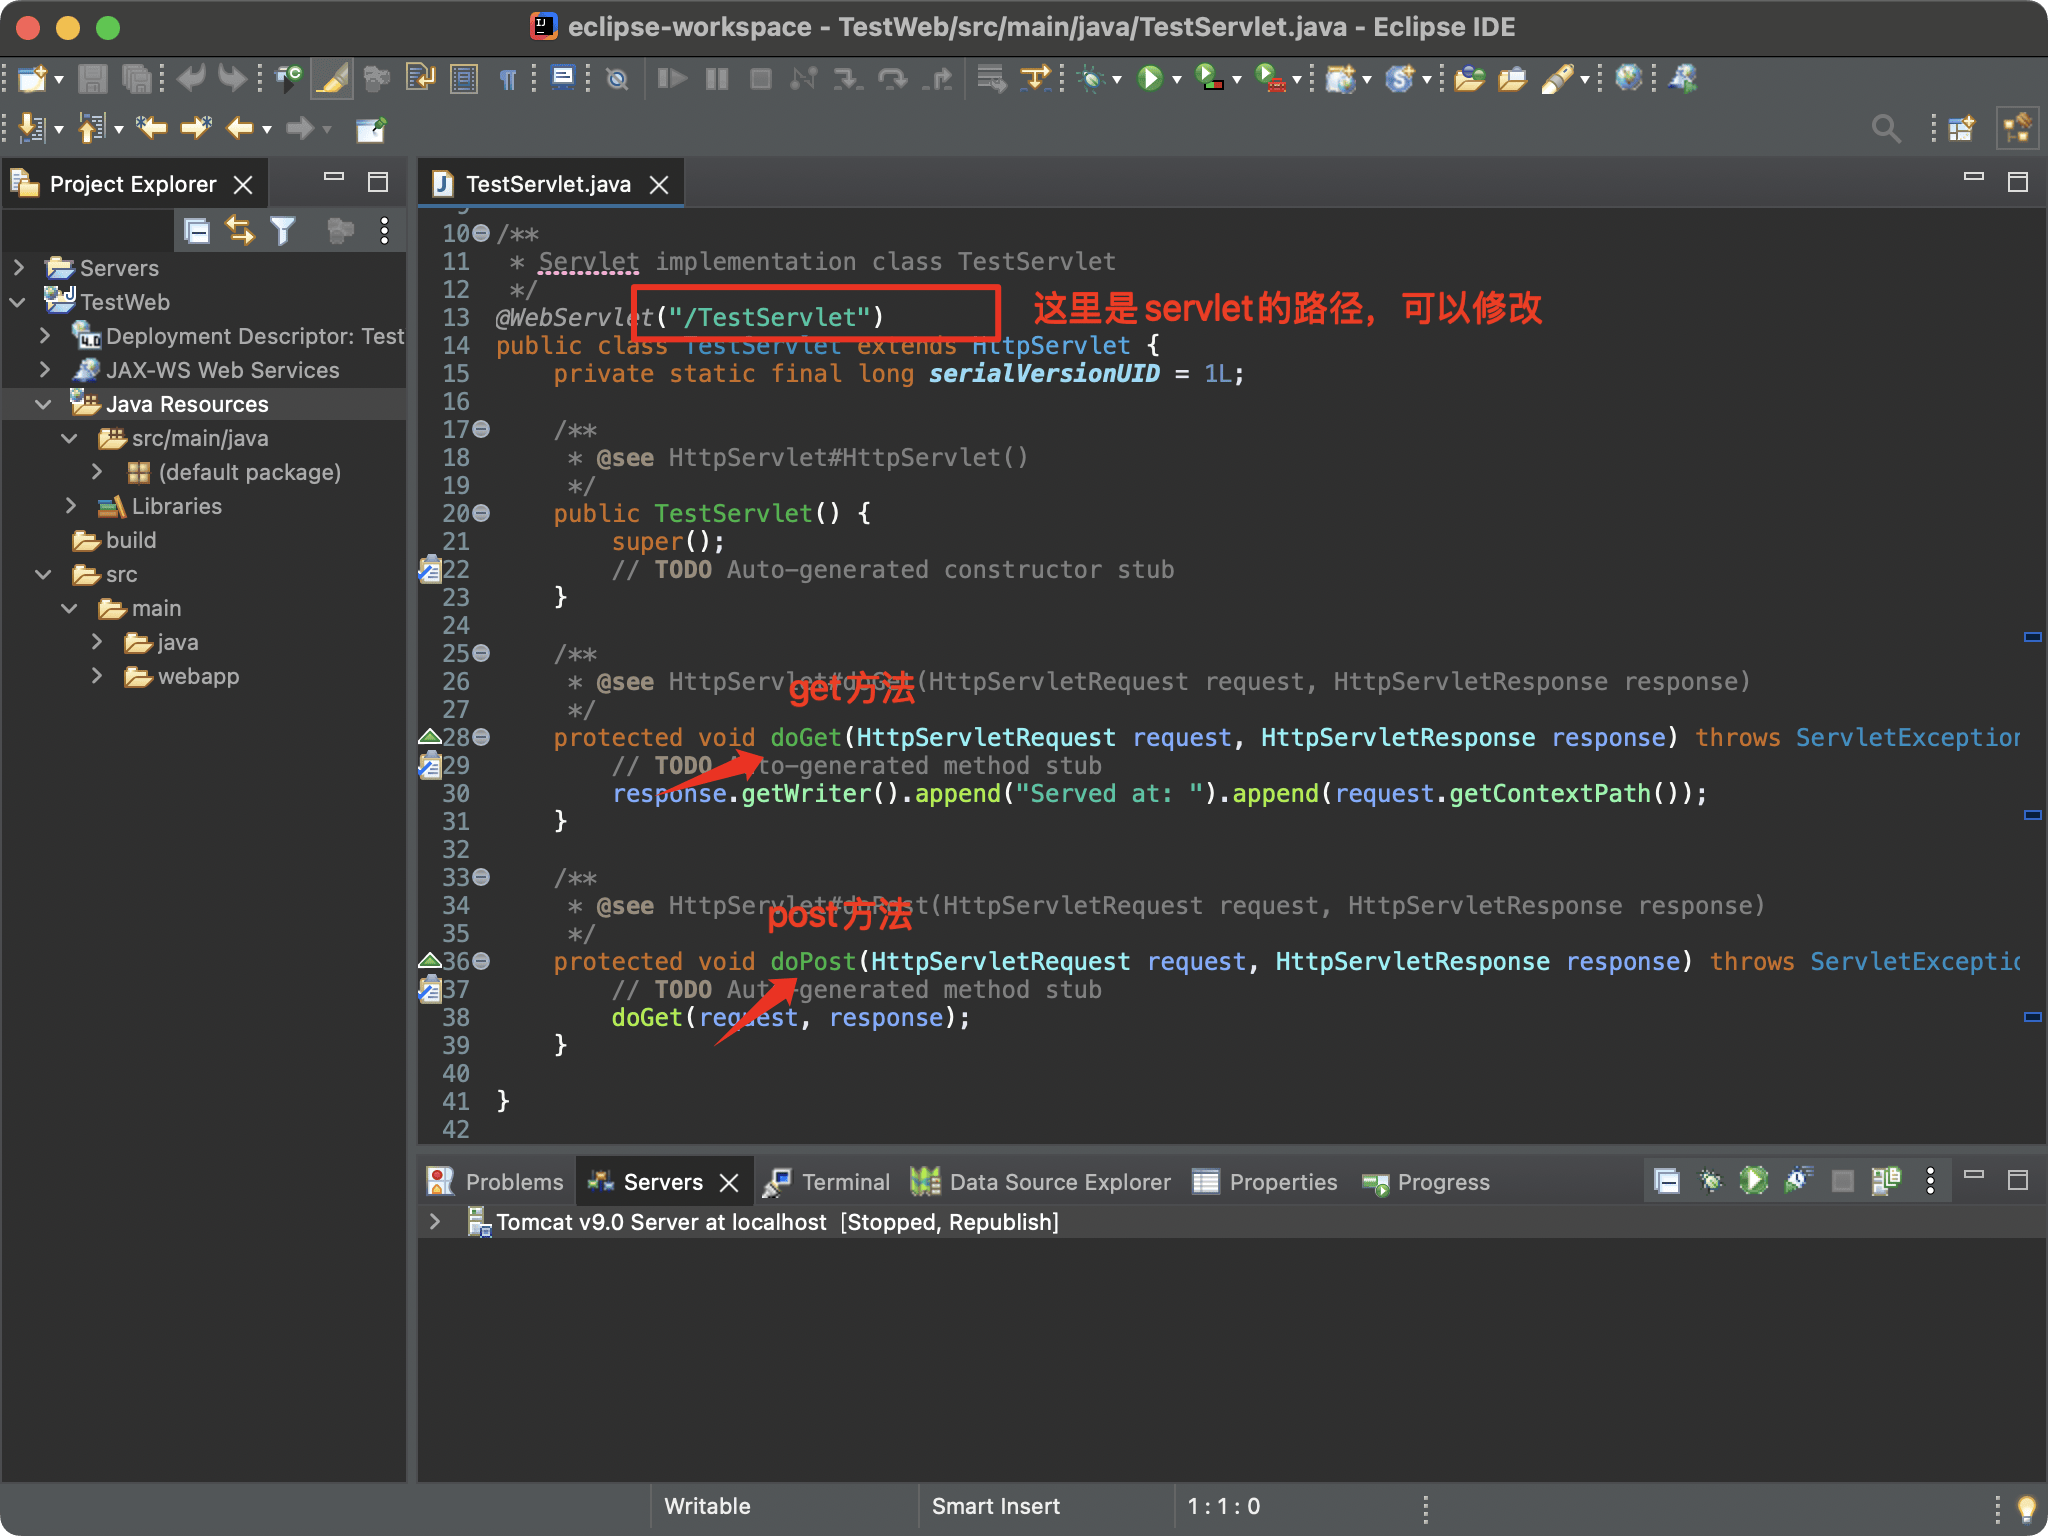
Task: Click the Resume debug button
Action: pyautogui.click(x=672, y=78)
